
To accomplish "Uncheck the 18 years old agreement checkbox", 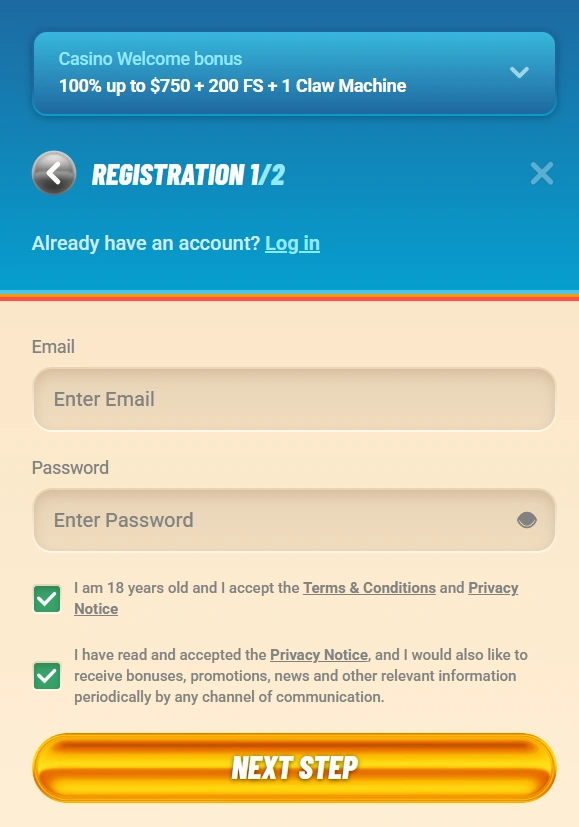I will [x=46, y=598].
